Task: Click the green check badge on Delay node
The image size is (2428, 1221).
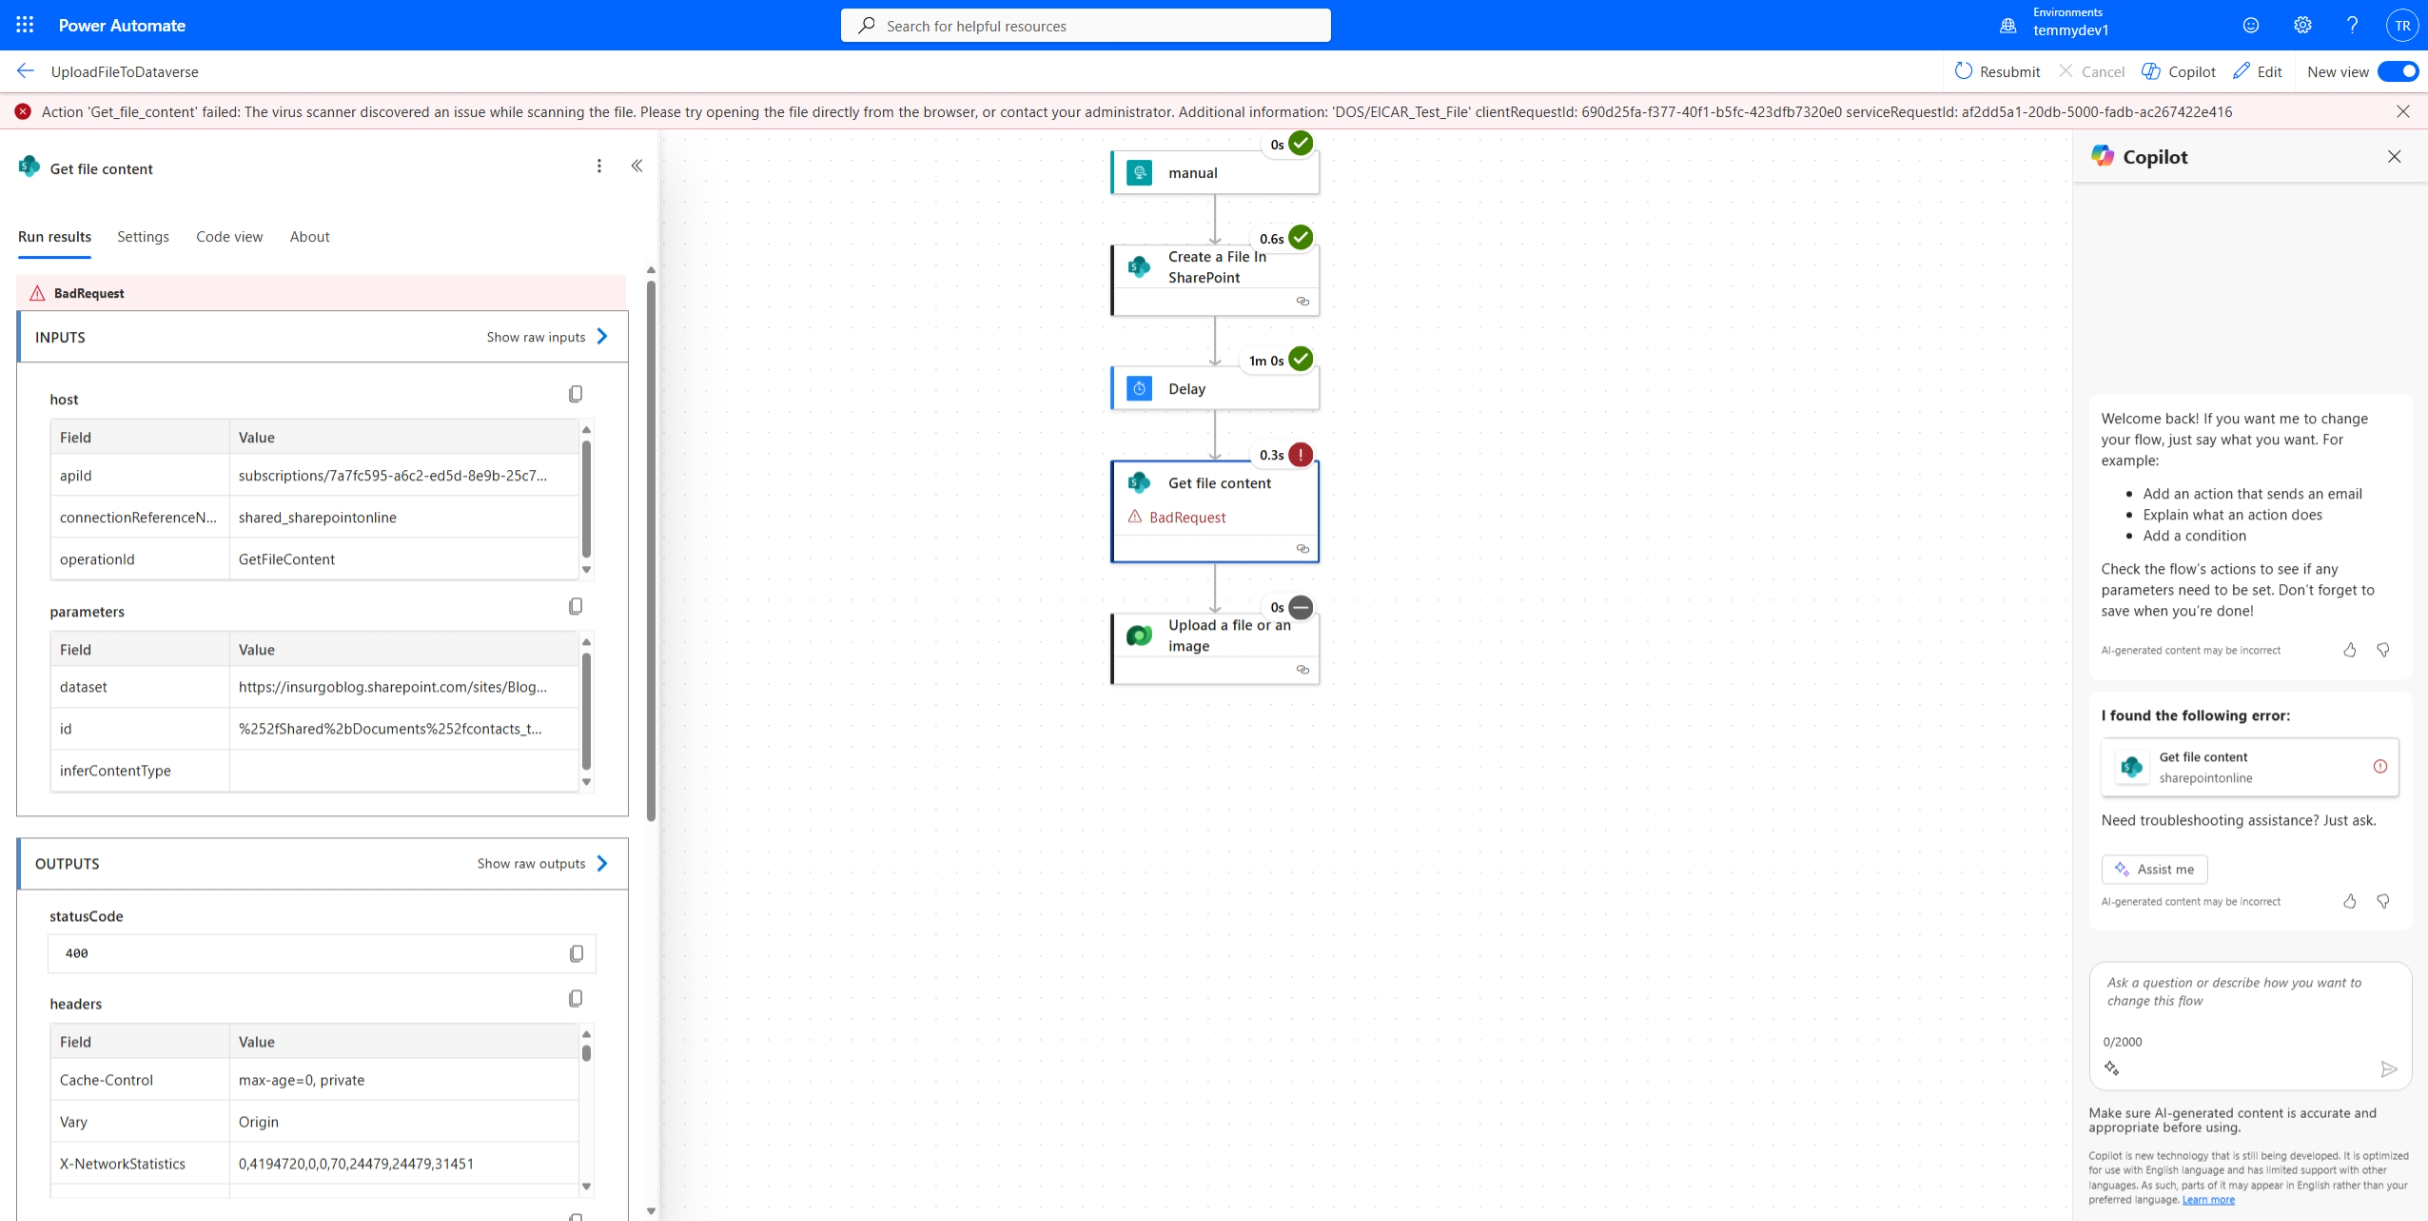Action: pyautogui.click(x=1300, y=359)
